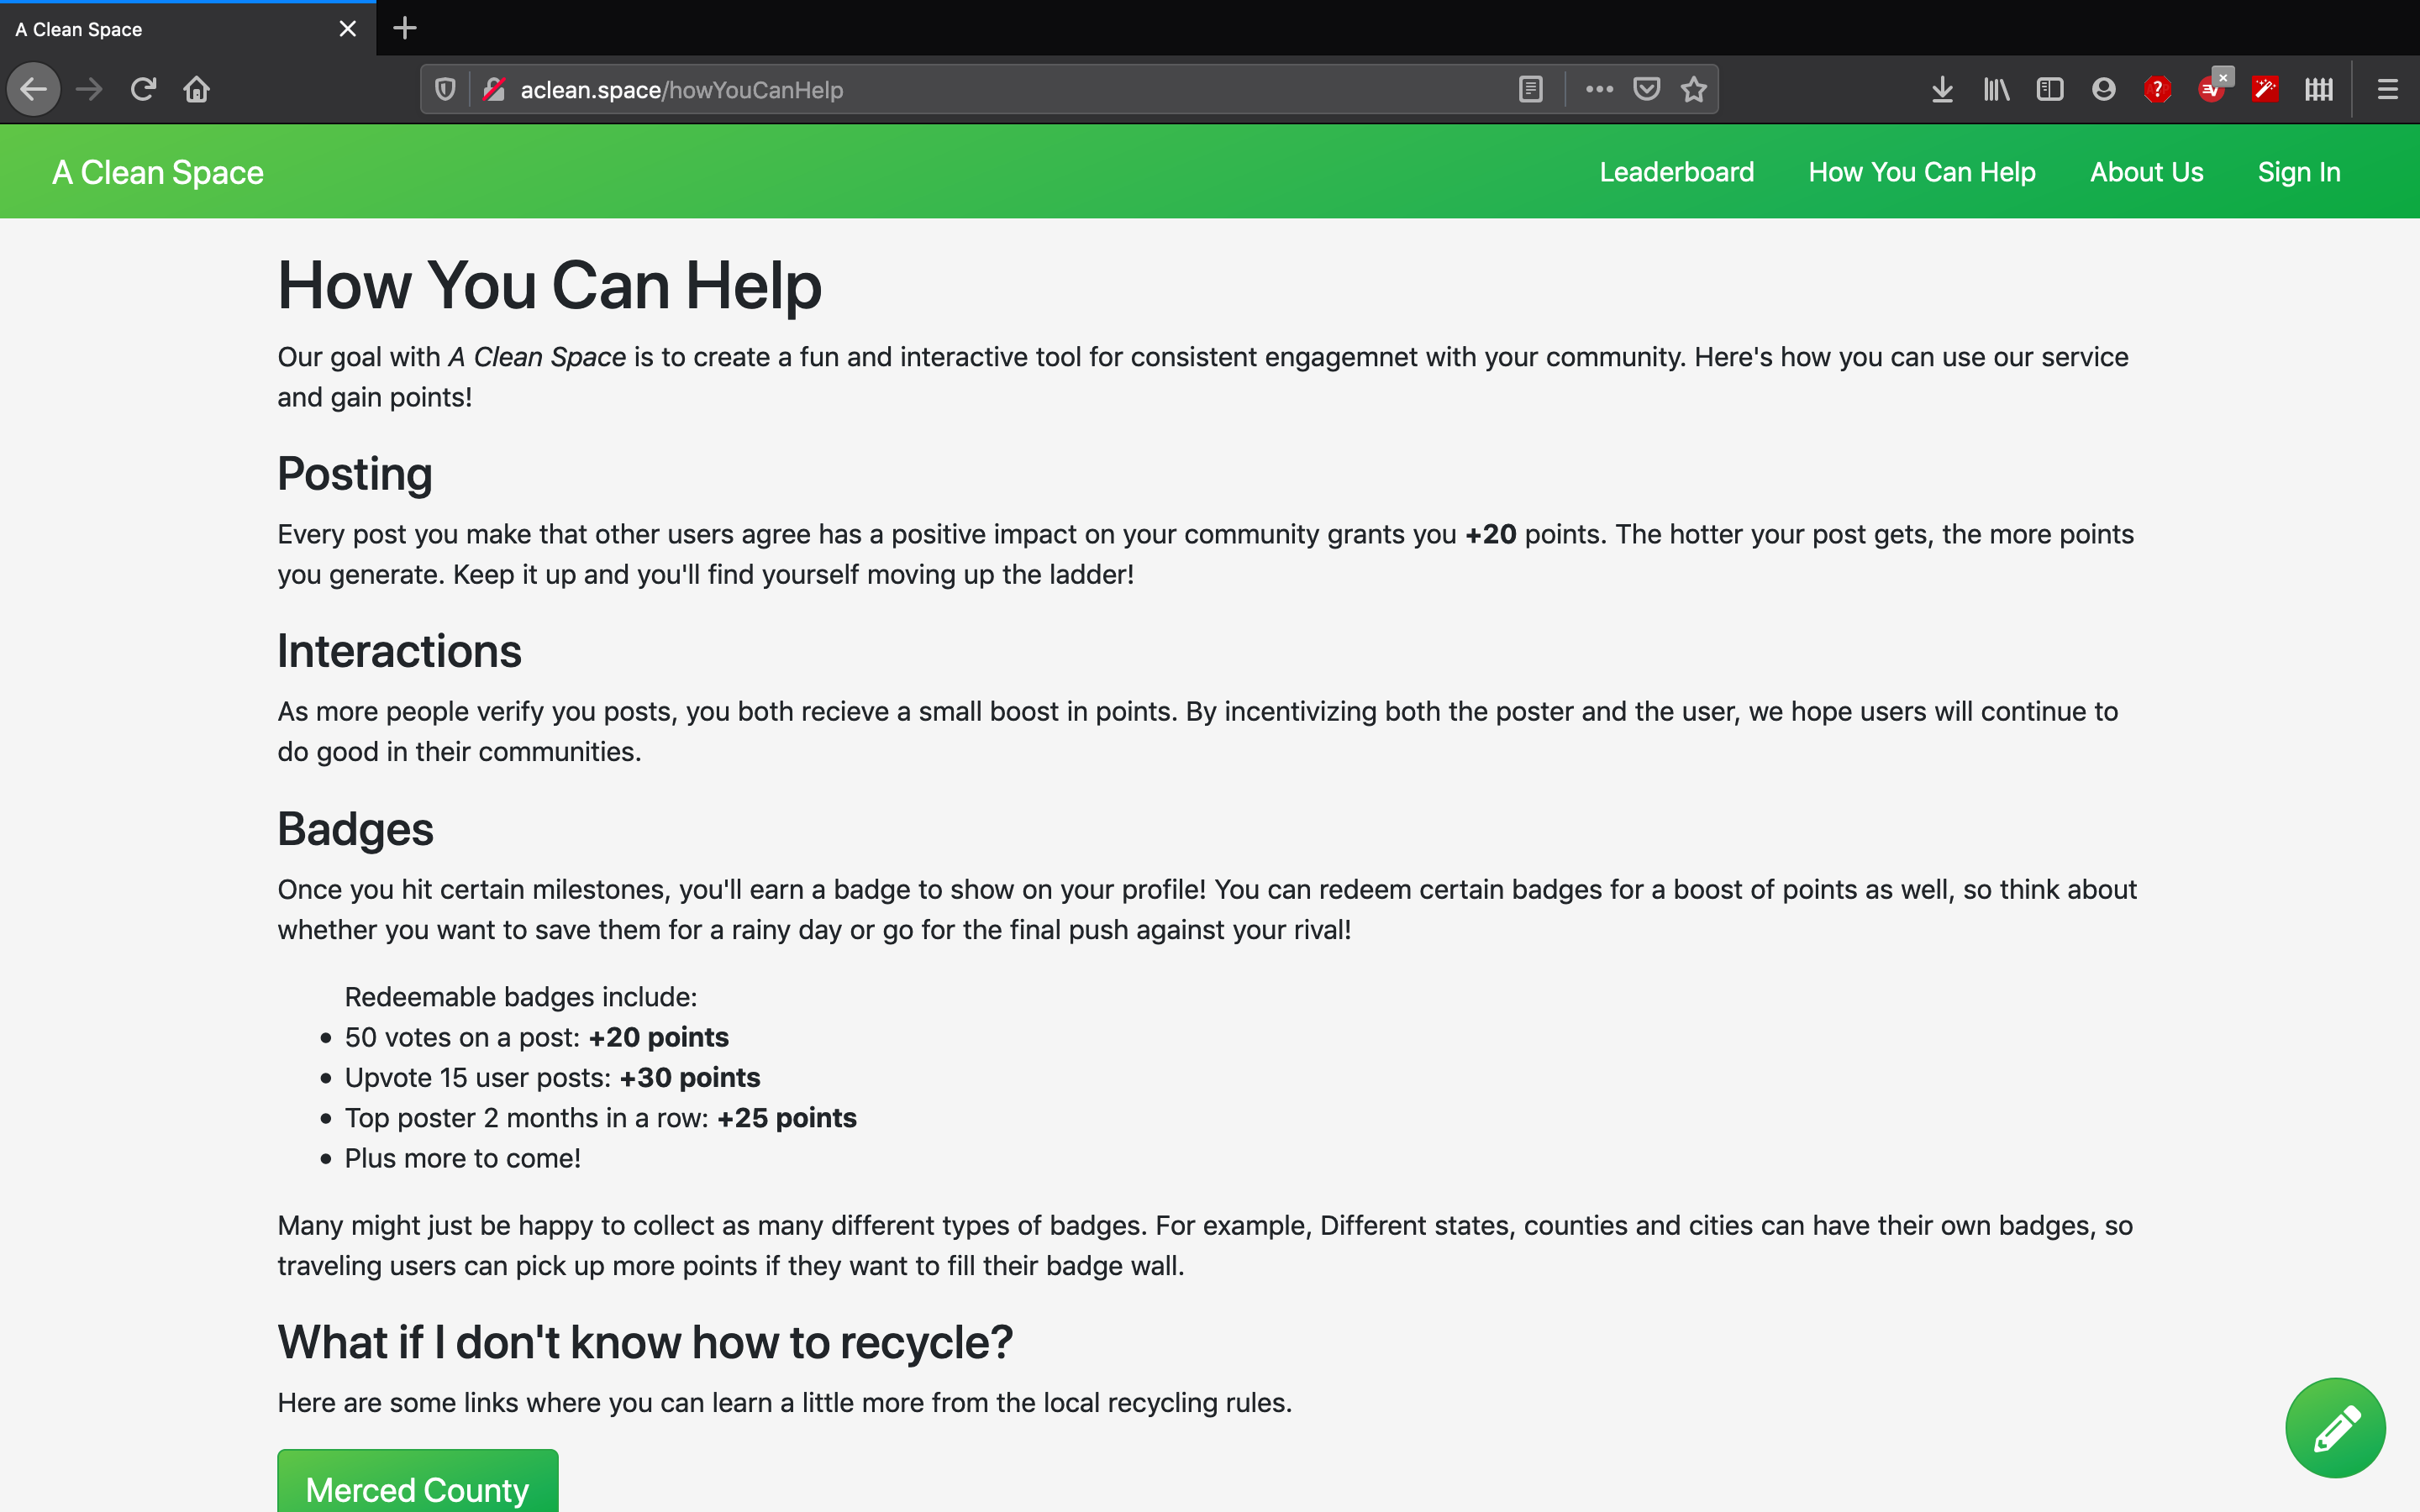Reload the current page
2420x1512 pixels.
point(143,90)
